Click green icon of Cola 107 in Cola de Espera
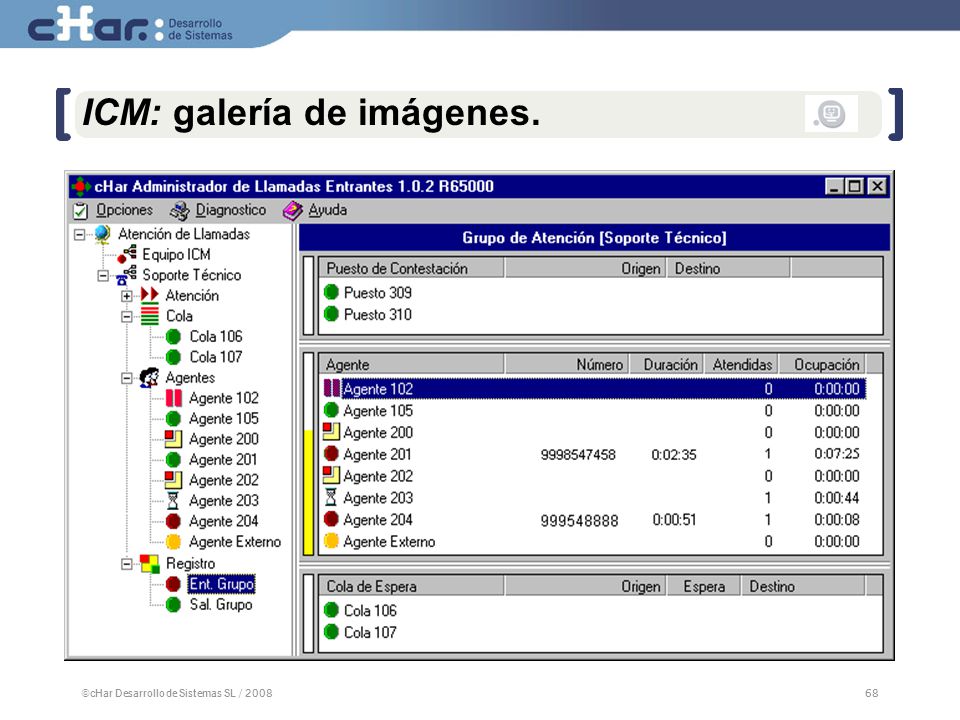 331,631
